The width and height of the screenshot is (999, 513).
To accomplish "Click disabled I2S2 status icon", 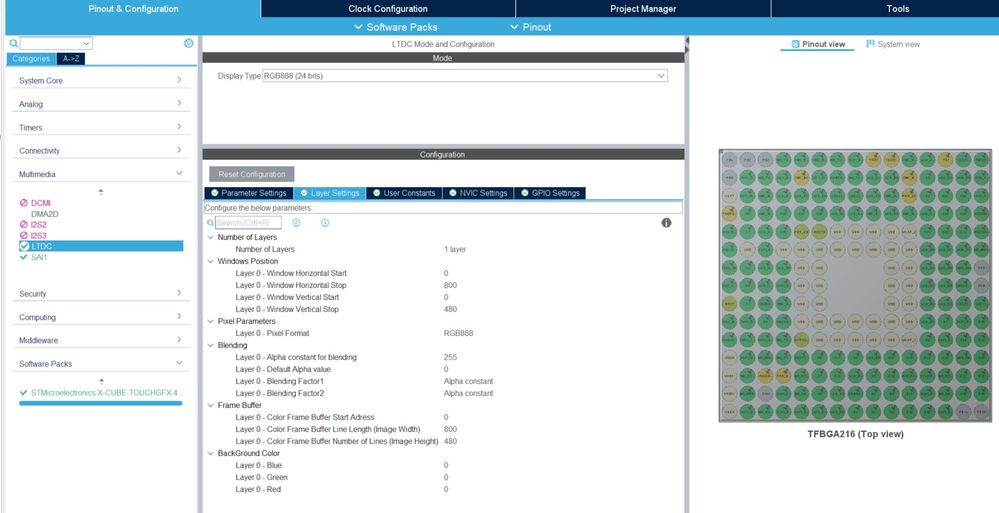I will (24, 224).
